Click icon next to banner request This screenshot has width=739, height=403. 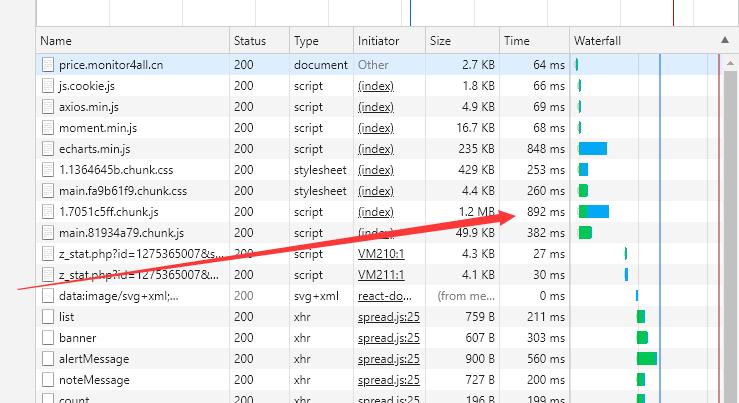tap(48, 338)
